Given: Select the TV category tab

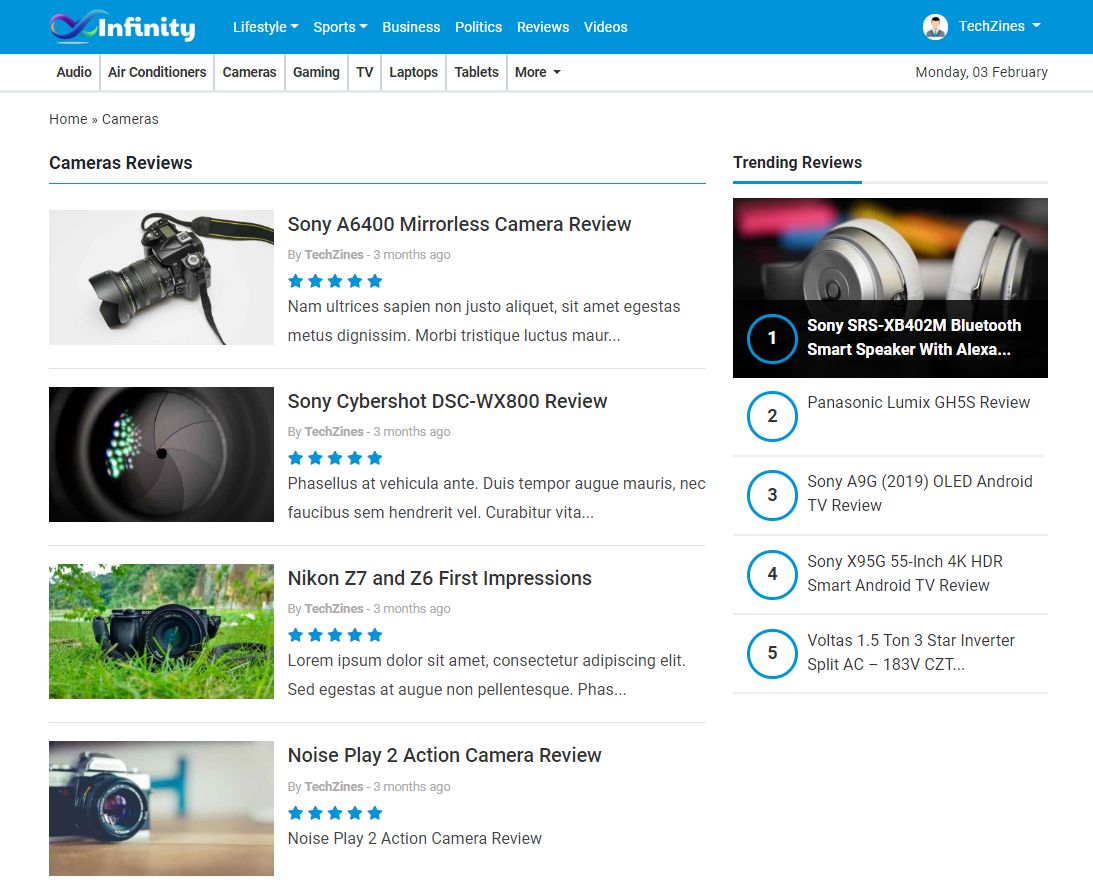Looking at the screenshot, I should coord(365,72).
